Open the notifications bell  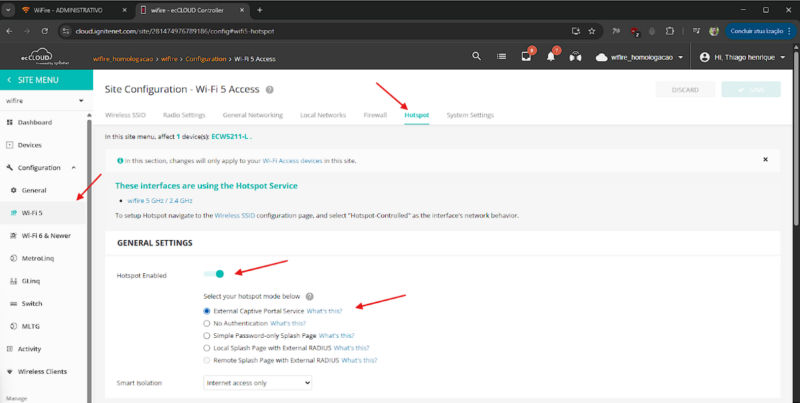(551, 56)
